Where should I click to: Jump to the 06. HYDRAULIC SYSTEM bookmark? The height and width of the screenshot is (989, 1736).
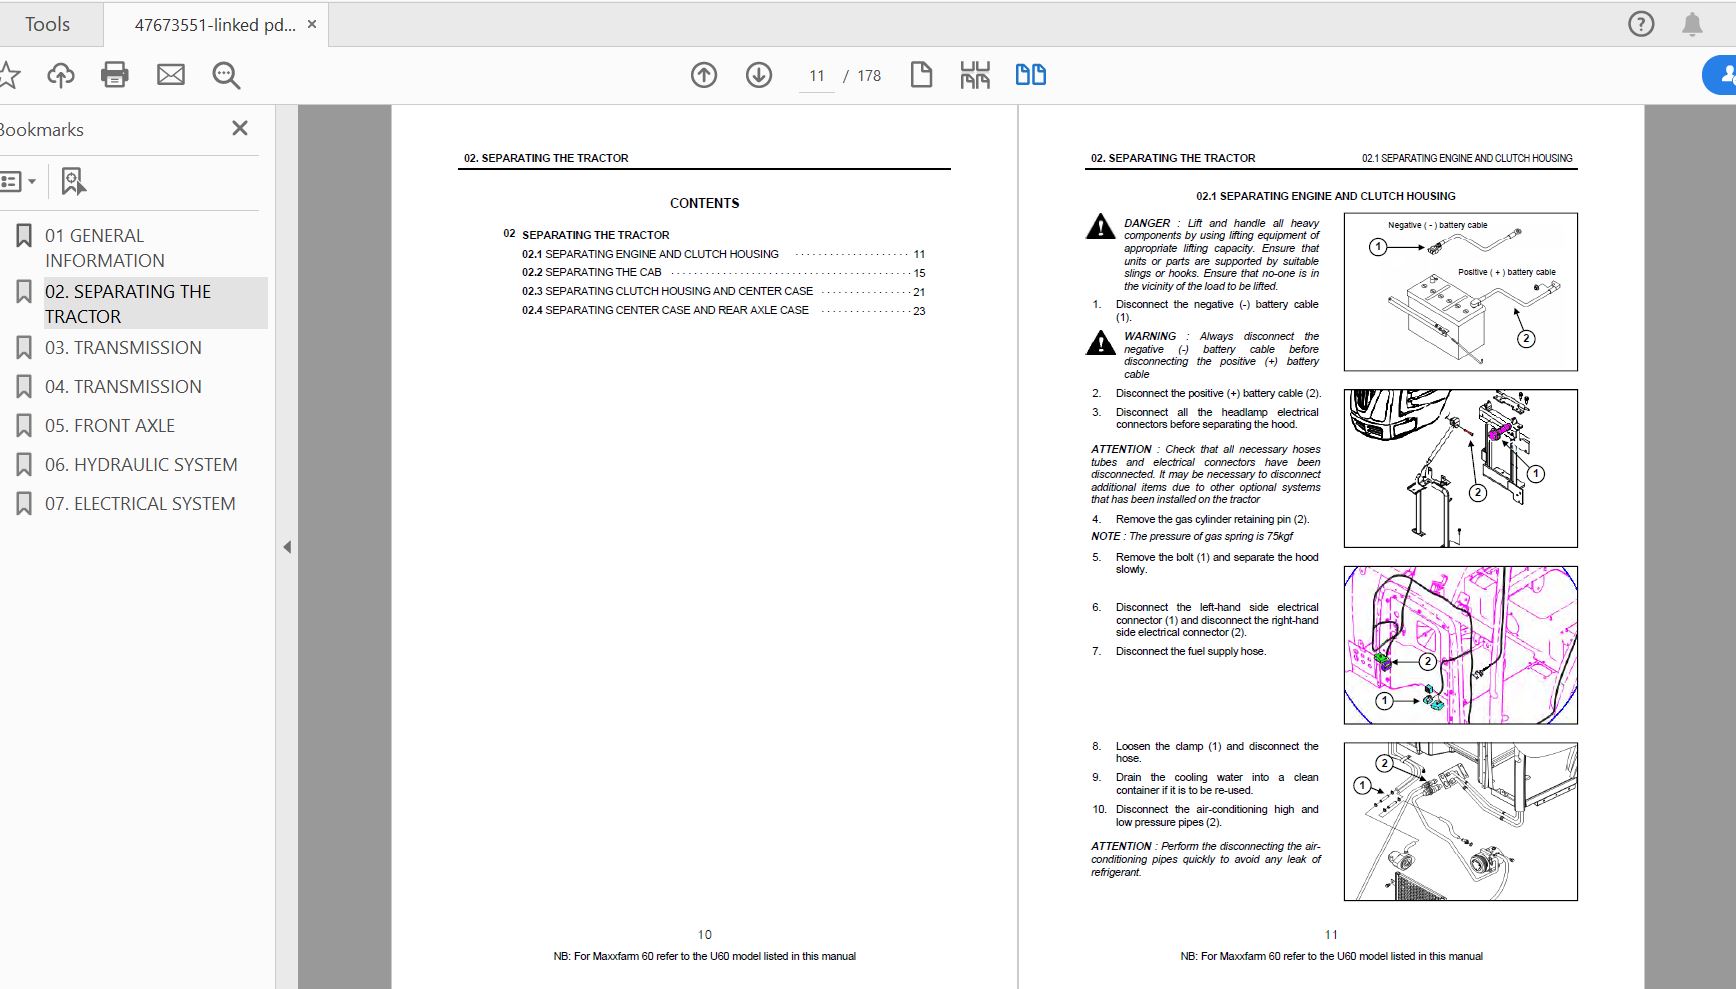click(141, 465)
